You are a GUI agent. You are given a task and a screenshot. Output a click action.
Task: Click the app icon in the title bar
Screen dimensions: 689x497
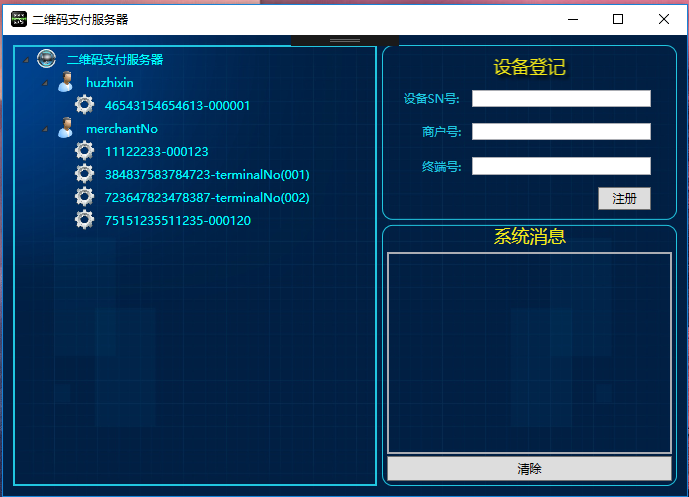tap(19, 19)
